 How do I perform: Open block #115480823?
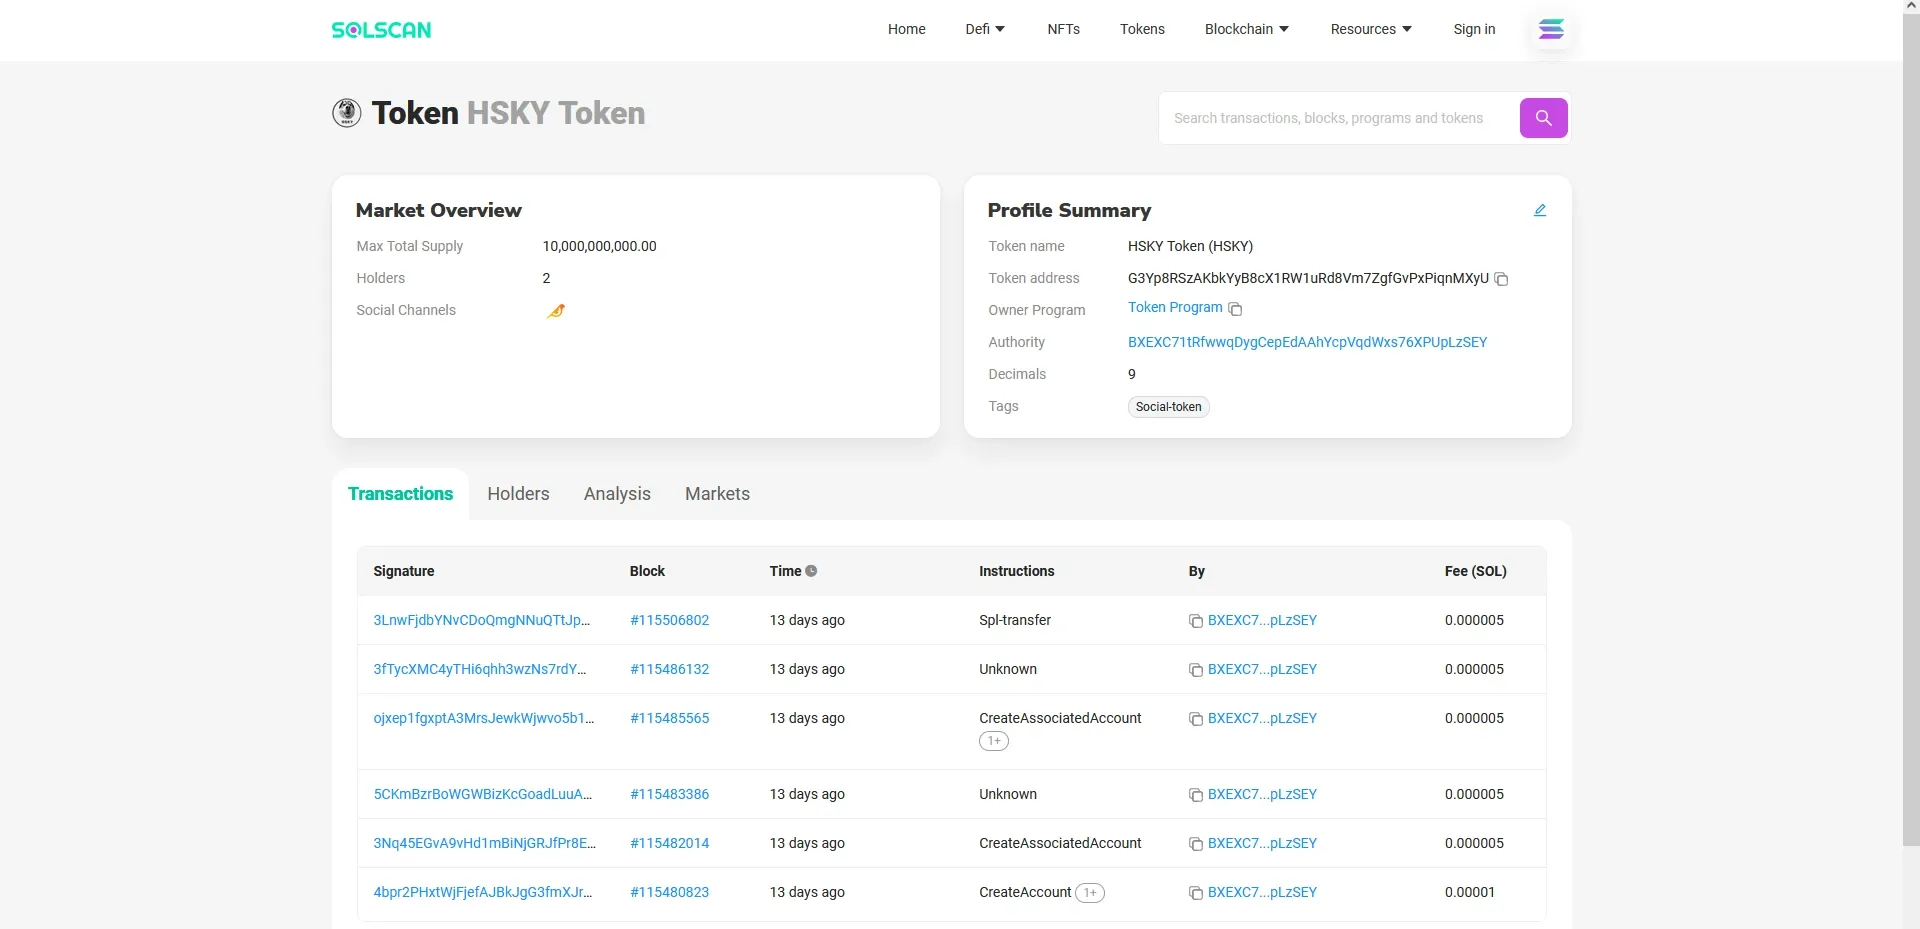click(x=669, y=892)
